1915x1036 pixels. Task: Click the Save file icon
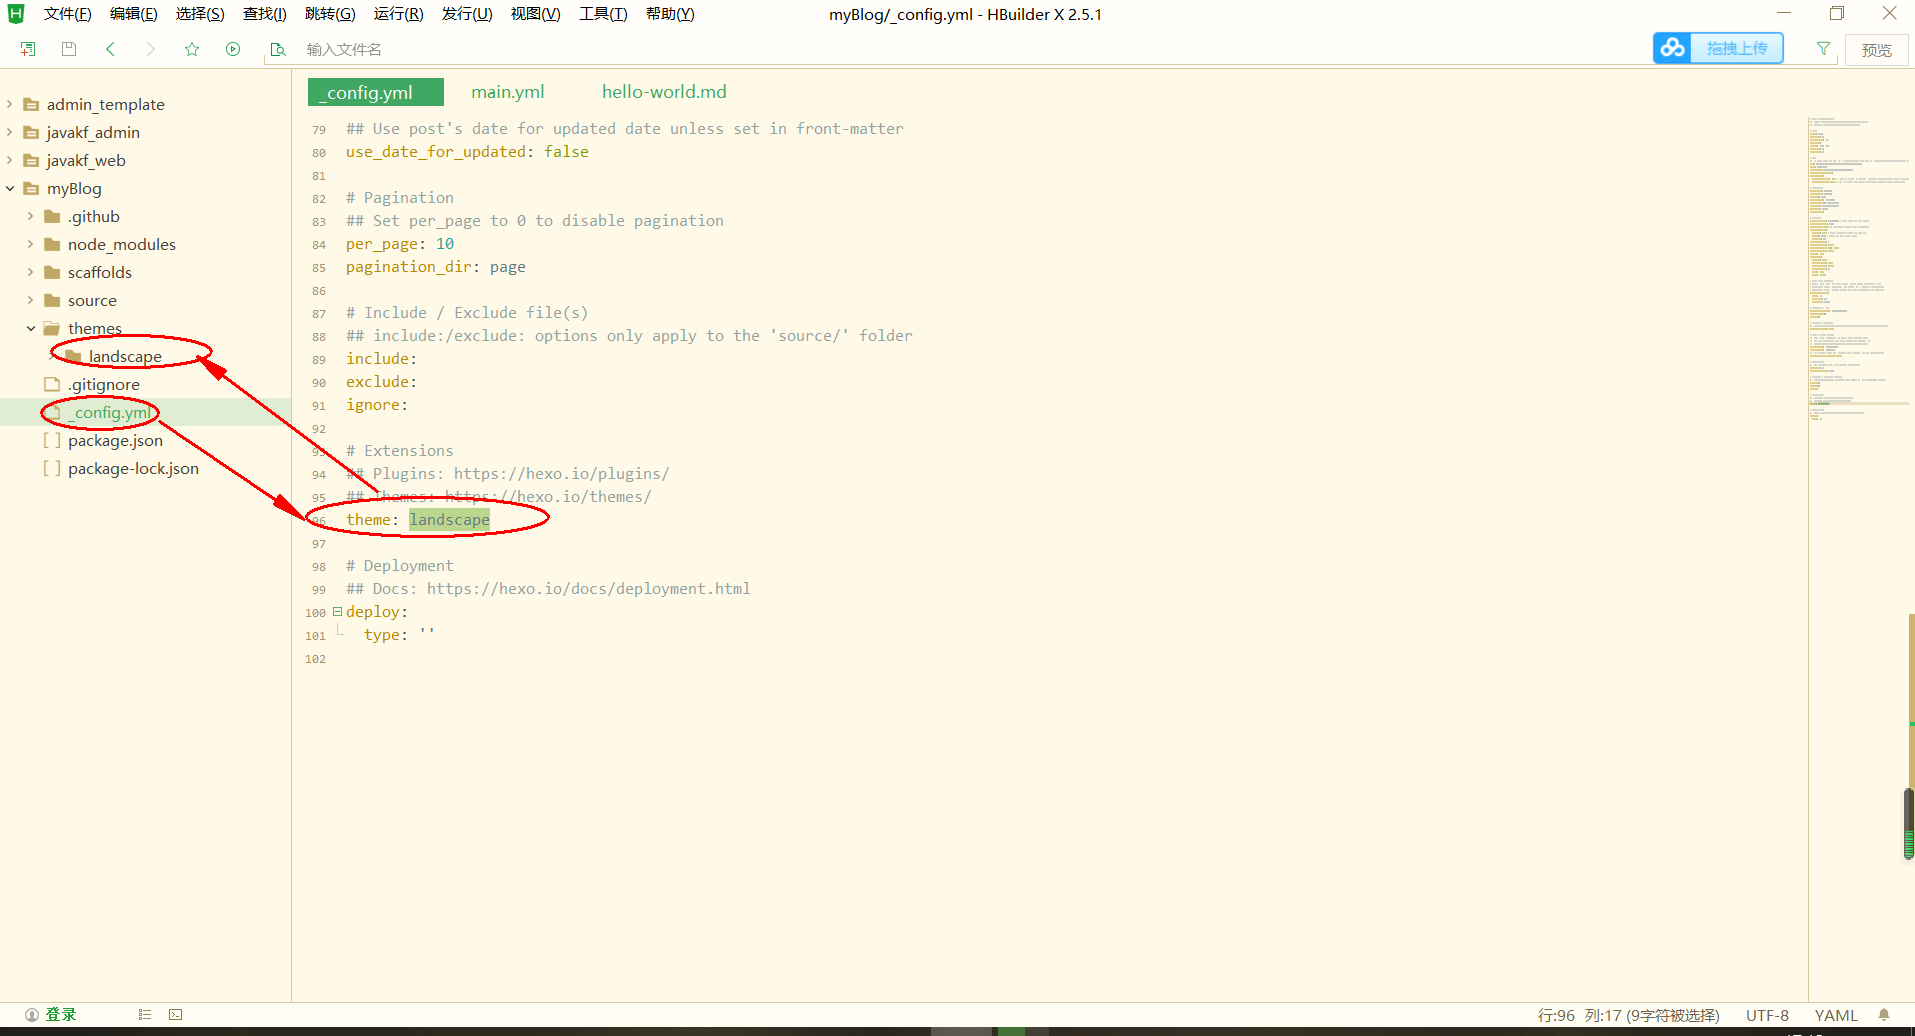(x=69, y=49)
